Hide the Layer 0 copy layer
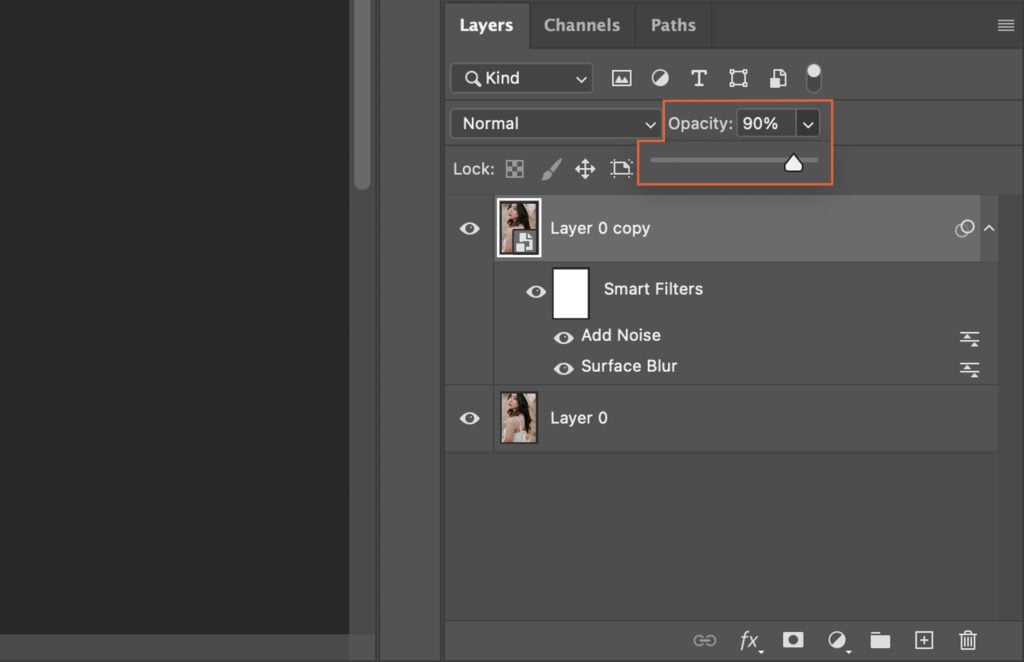1024x662 pixels. (x=469, y=228)
